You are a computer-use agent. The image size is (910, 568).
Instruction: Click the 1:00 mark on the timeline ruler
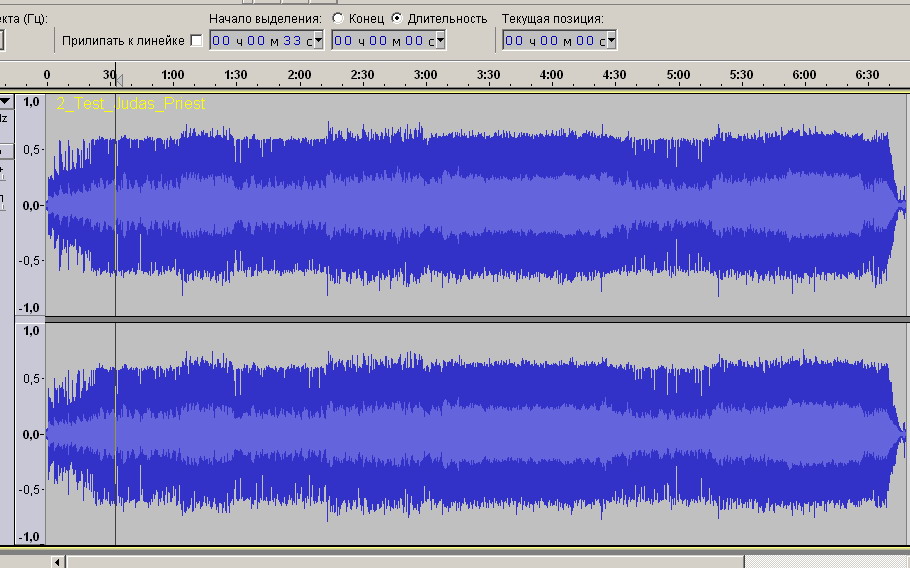pos(173,75)
